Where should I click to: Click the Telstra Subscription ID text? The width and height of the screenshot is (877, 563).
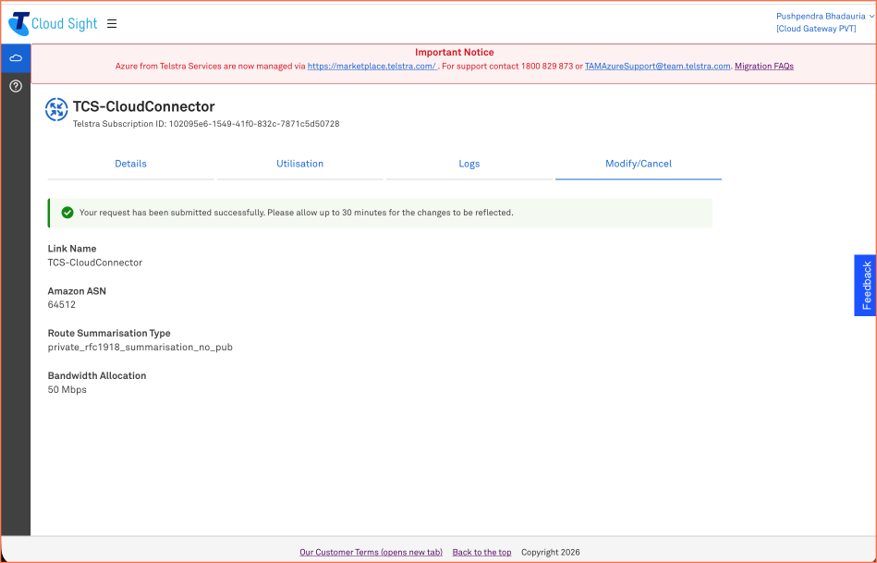point(206,124)
